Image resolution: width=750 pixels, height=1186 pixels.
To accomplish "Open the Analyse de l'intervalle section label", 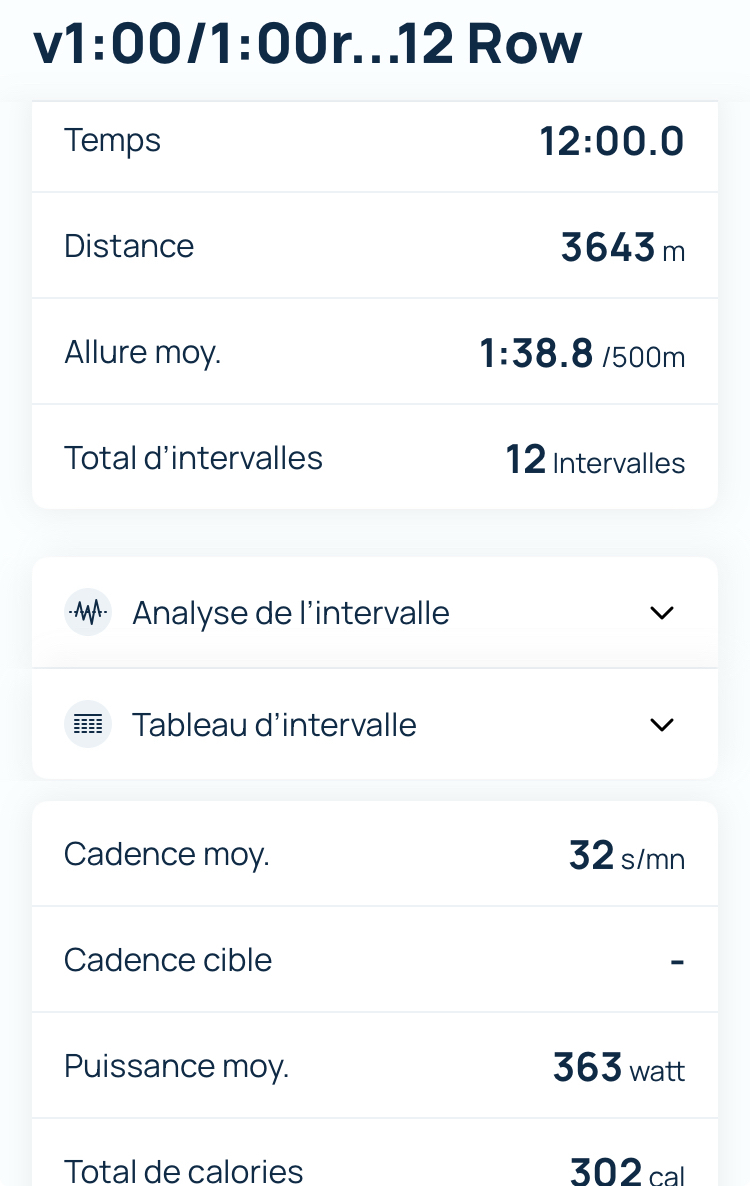I will coord(290,612).
